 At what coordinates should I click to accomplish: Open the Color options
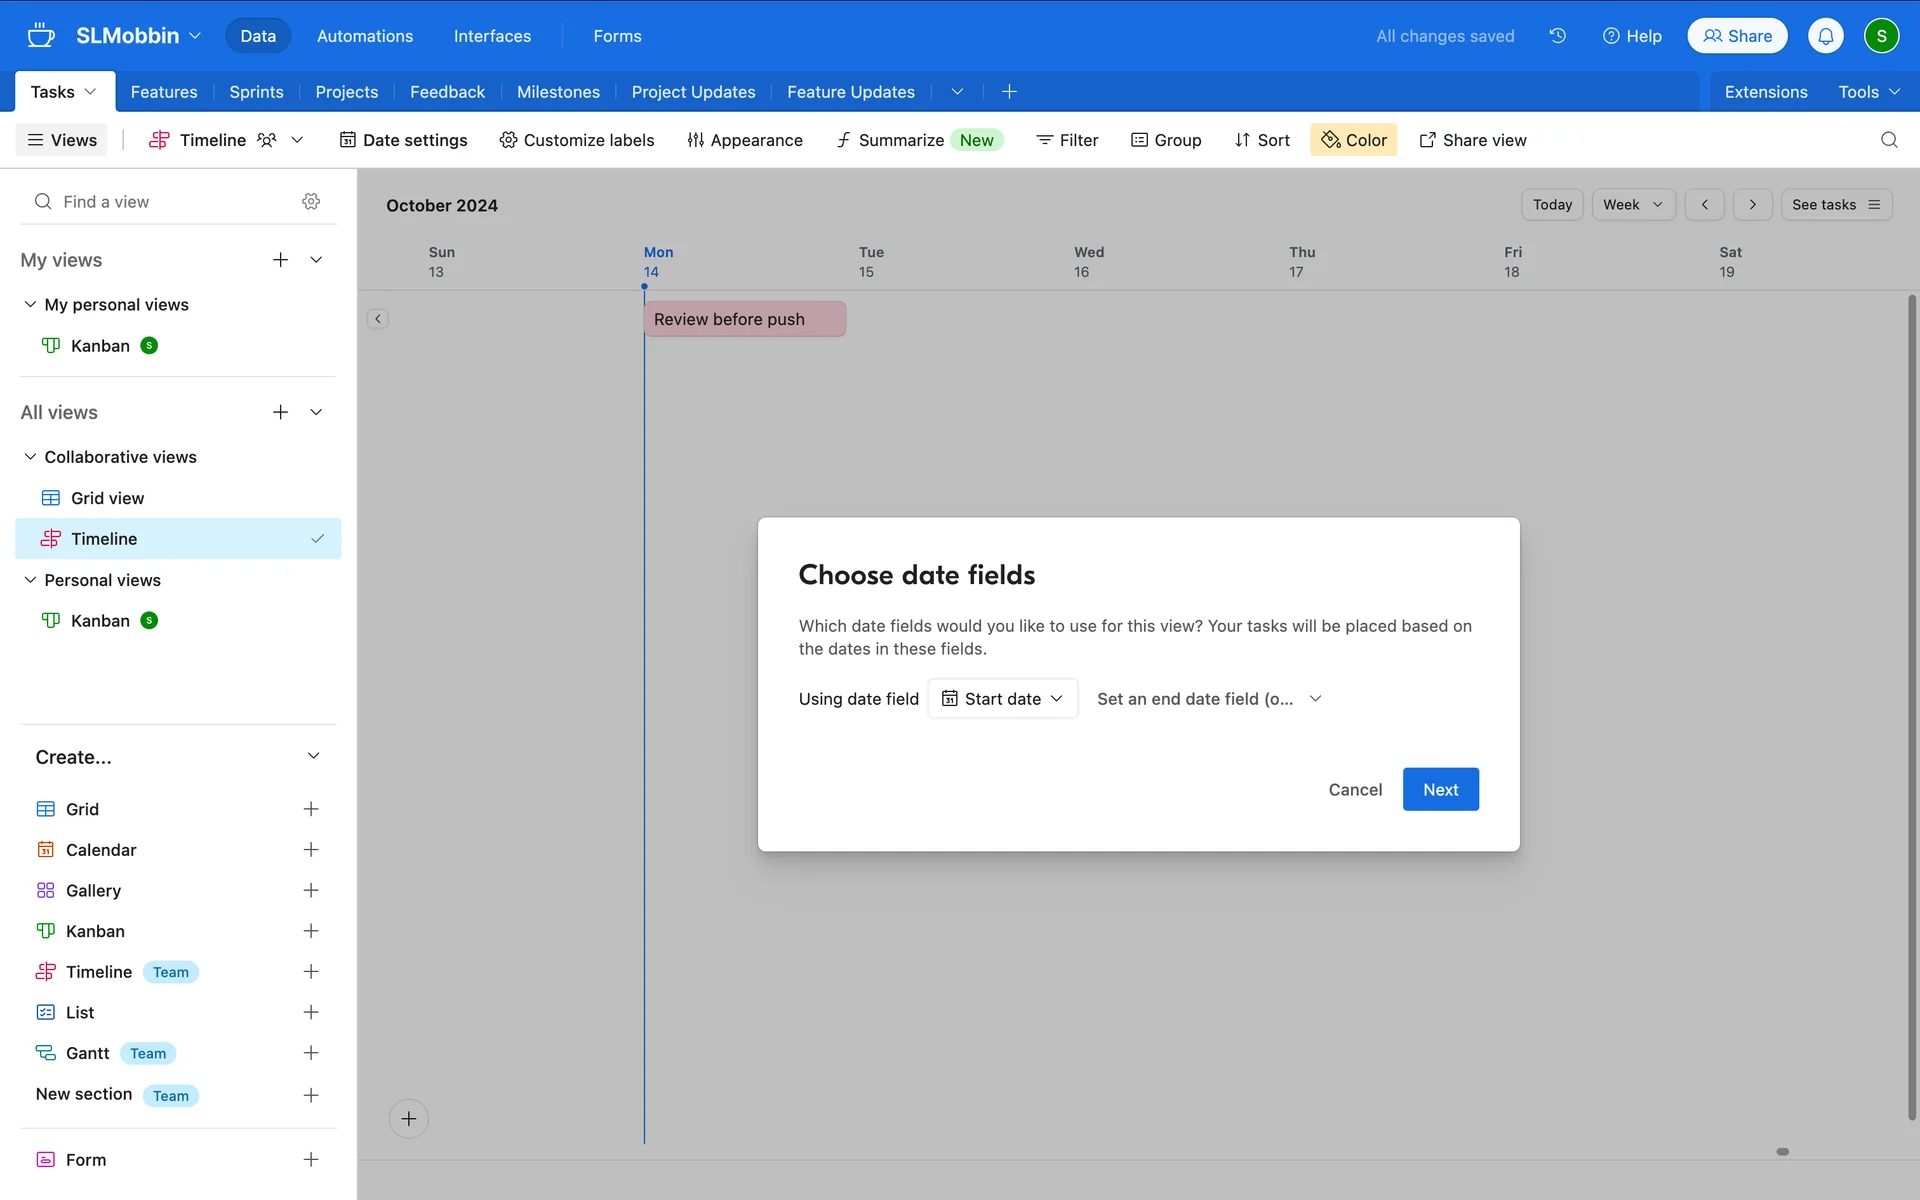pyautogui.click(x=1353, y=140)
